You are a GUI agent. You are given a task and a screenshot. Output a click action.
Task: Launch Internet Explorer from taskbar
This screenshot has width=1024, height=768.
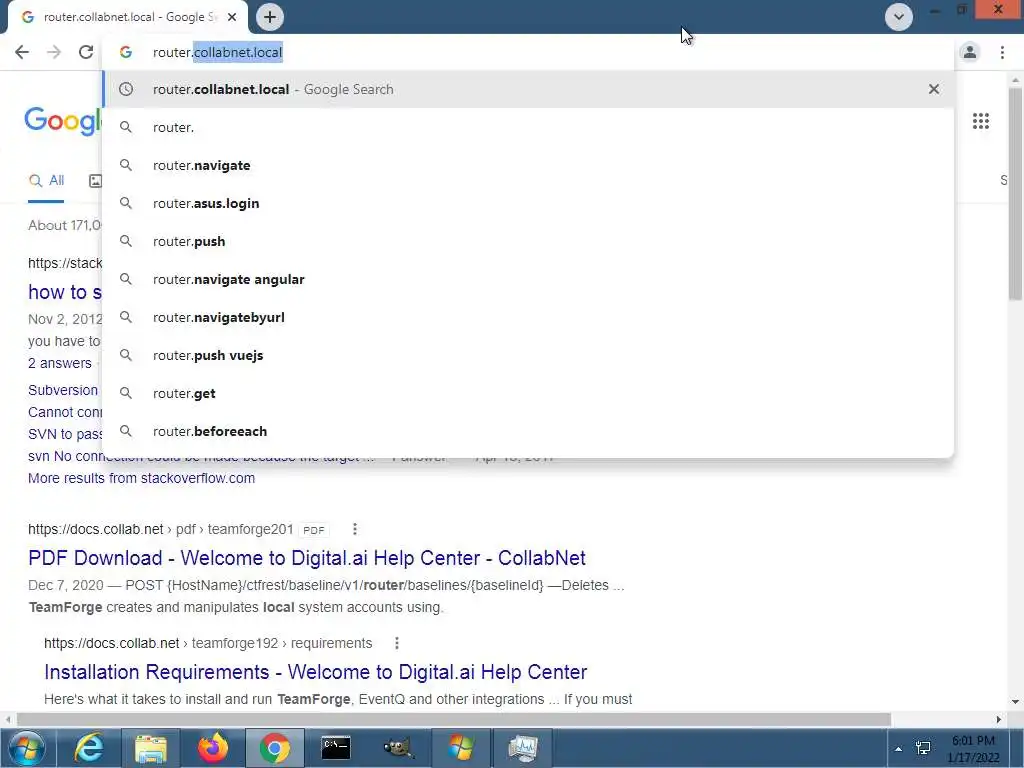tap(88, 748)
